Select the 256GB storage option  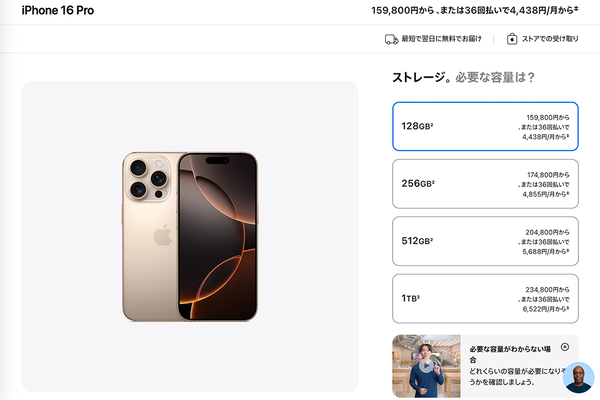(x=485, y=184)
